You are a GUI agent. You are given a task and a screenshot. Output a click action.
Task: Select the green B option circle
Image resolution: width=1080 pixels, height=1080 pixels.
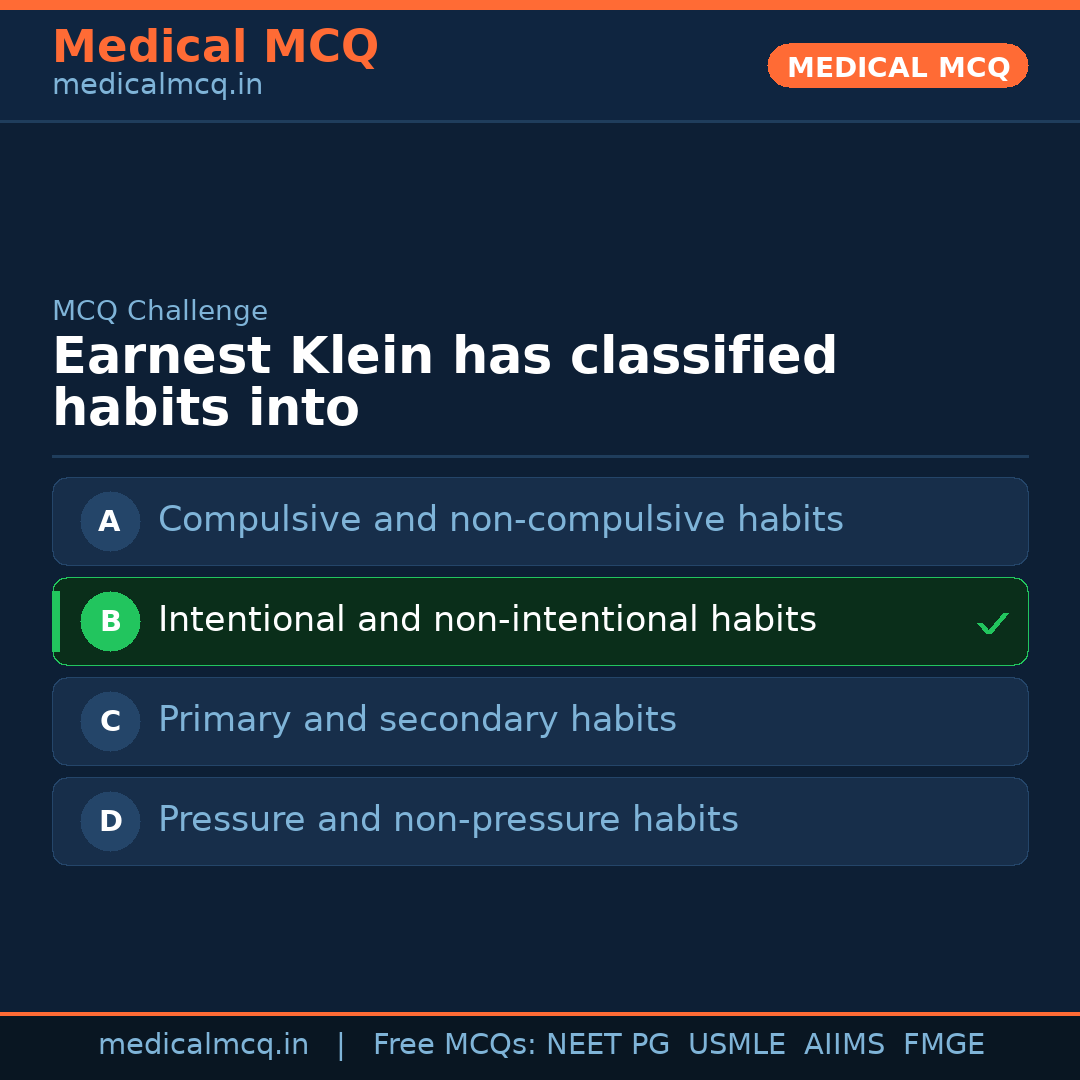(x=110, y=621)
